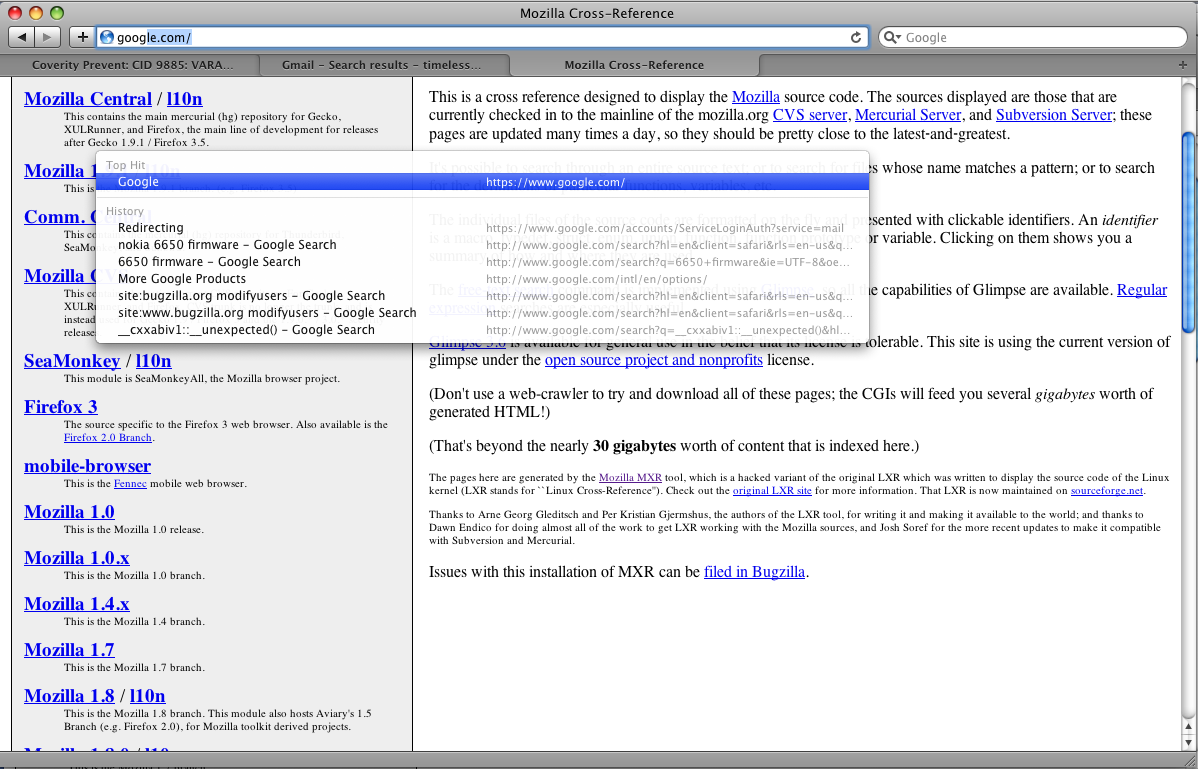Choose the Google top hit suggestion

482,182
